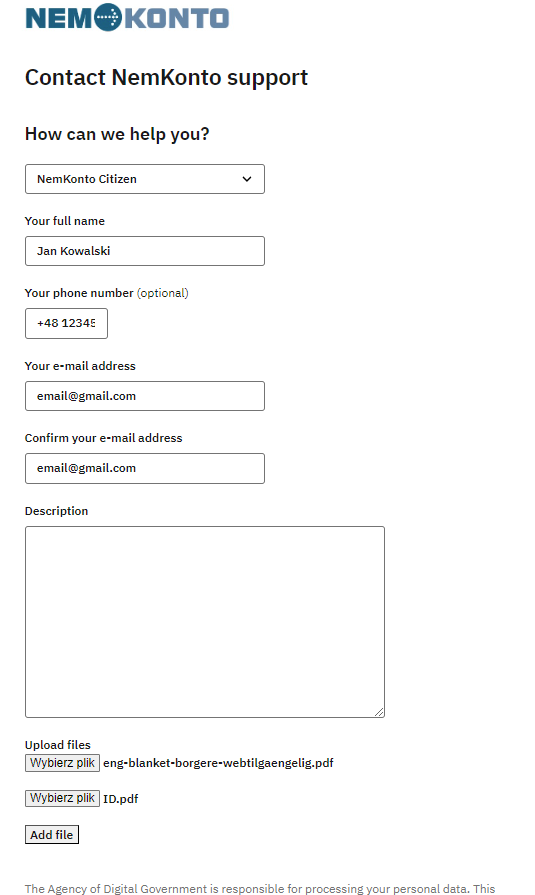Screen dimensions: 535x895
Task: Click the first Wybierz plik button
Action: pyautogui.click(x=62, y=763)
